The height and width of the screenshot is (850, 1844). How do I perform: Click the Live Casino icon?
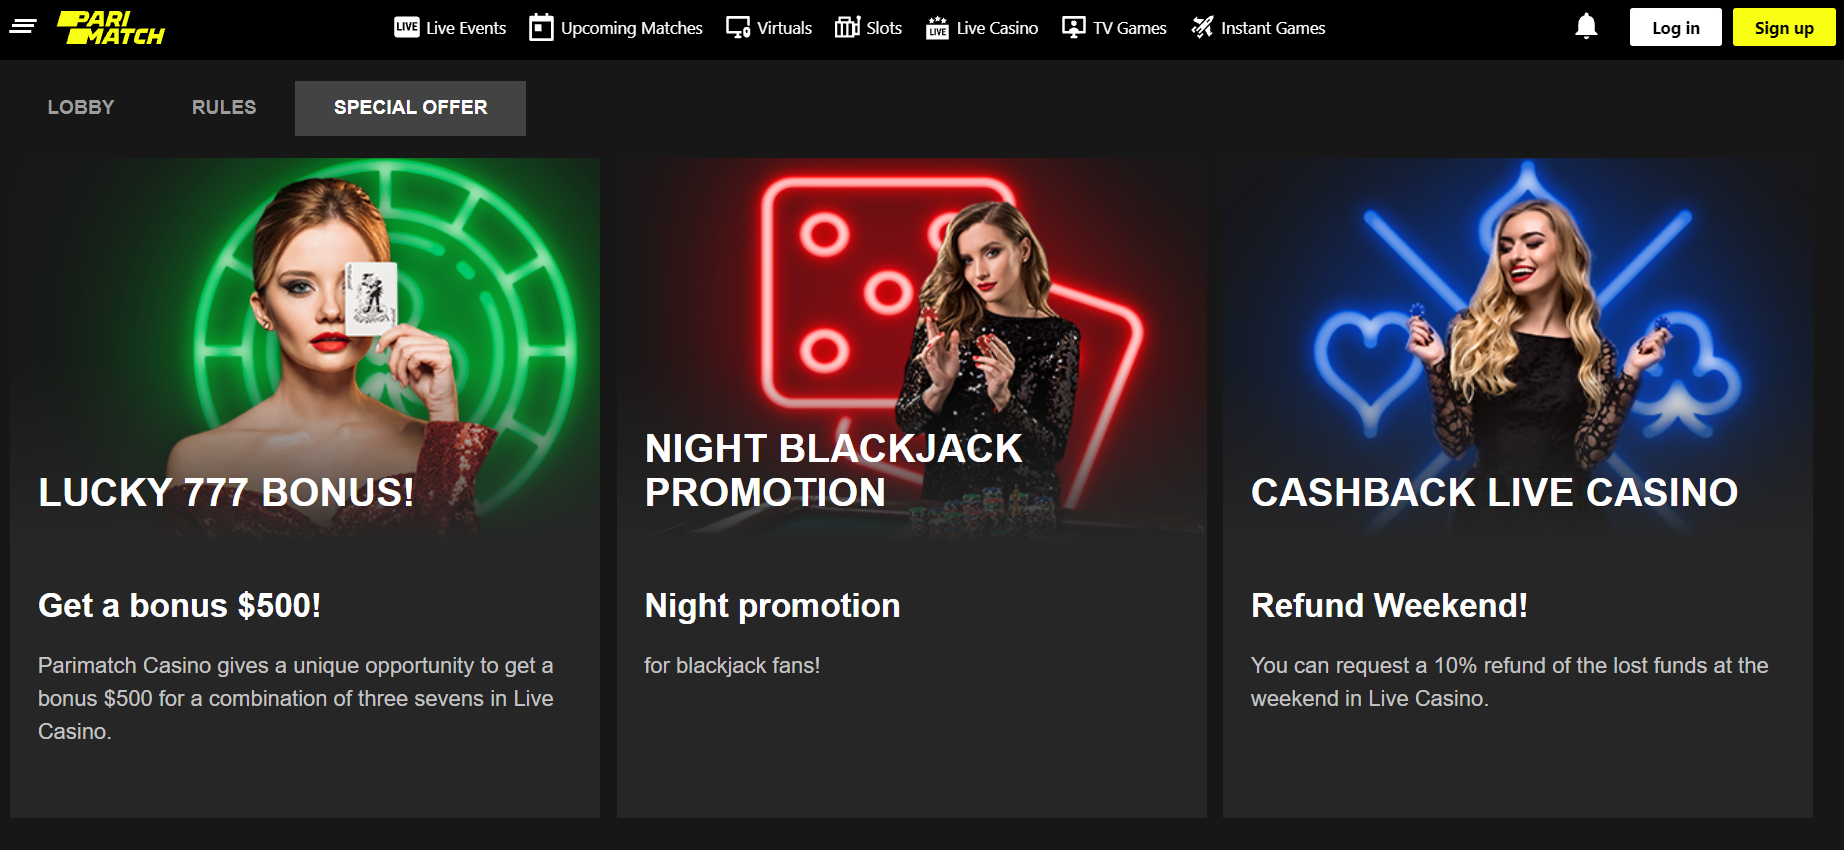(x=936, y=27)
